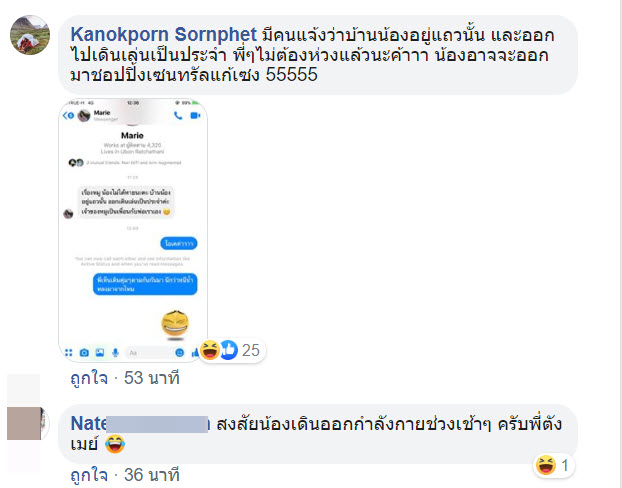Click the phone call icon in screenshot
Screen dimensions: 622x488
pos(178,115)
